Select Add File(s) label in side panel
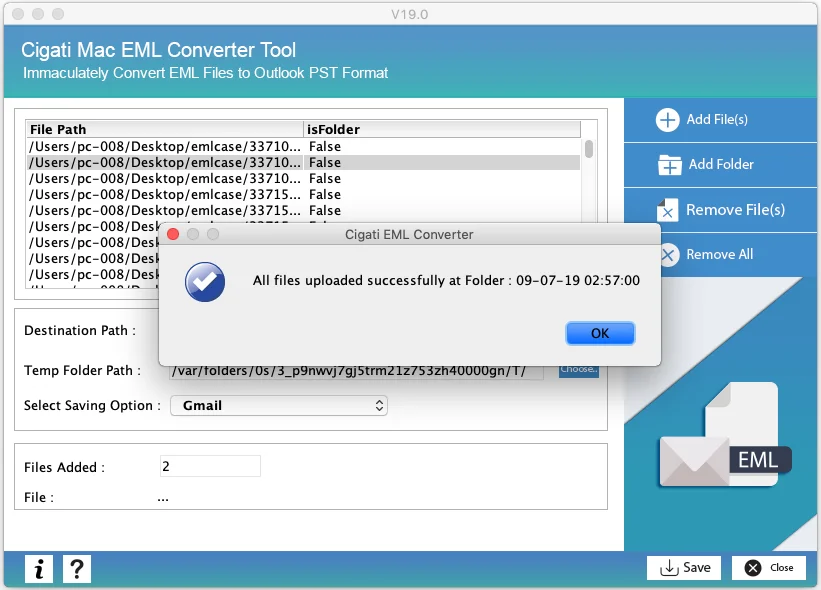 (x=717, y=120)
